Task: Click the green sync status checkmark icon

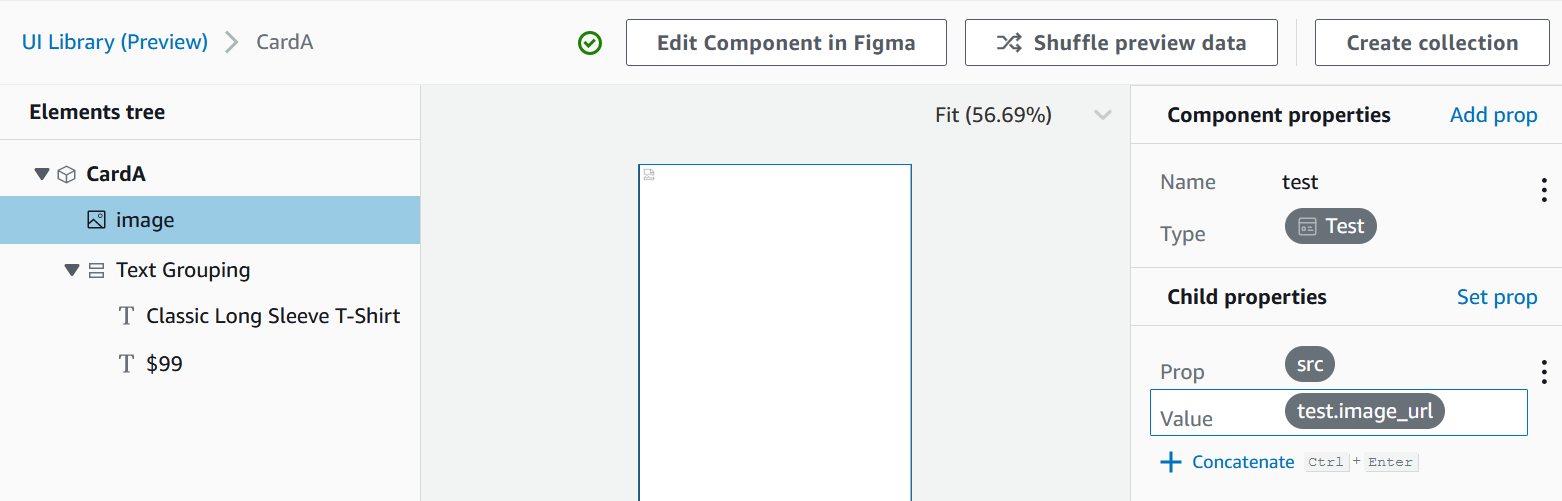Action: pyautogui.click(x=590, y=43)
